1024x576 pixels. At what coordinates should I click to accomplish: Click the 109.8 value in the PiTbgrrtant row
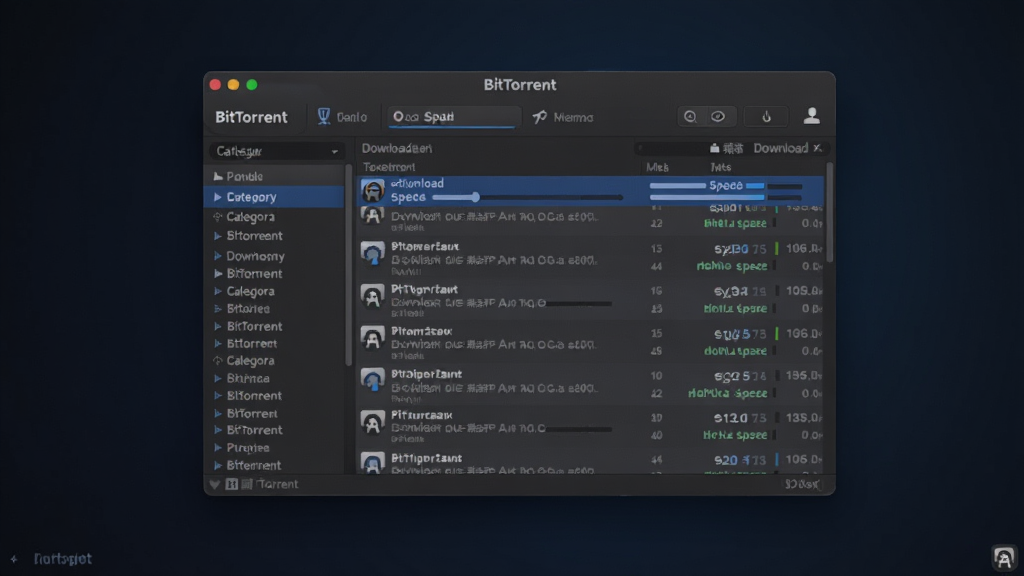803,291
